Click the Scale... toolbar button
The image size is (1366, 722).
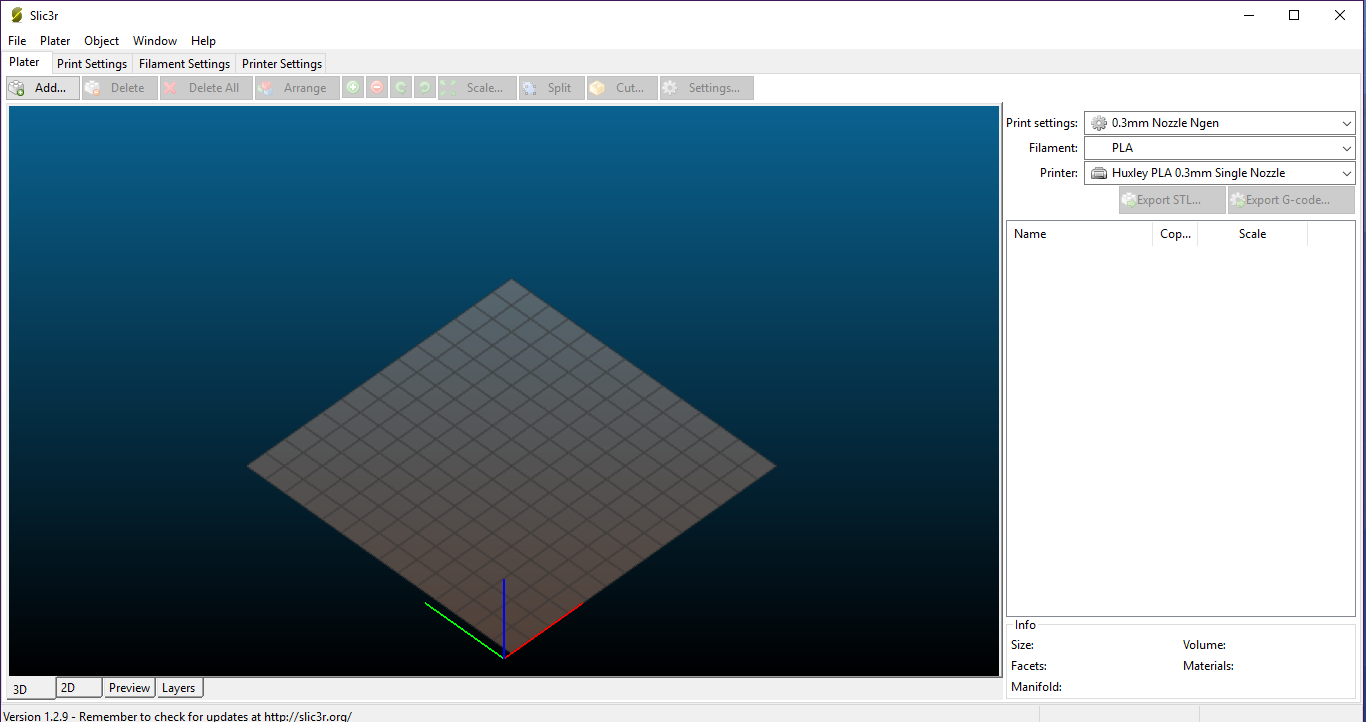coord(477,88)
